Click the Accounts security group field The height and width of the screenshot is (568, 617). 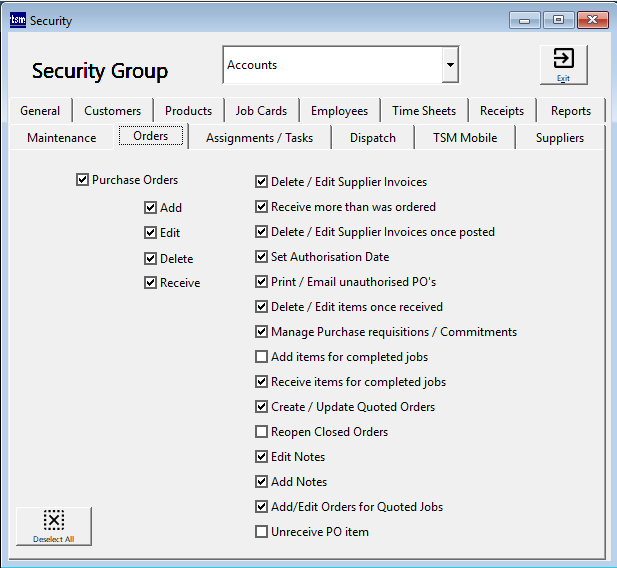(x=331, y=66)
